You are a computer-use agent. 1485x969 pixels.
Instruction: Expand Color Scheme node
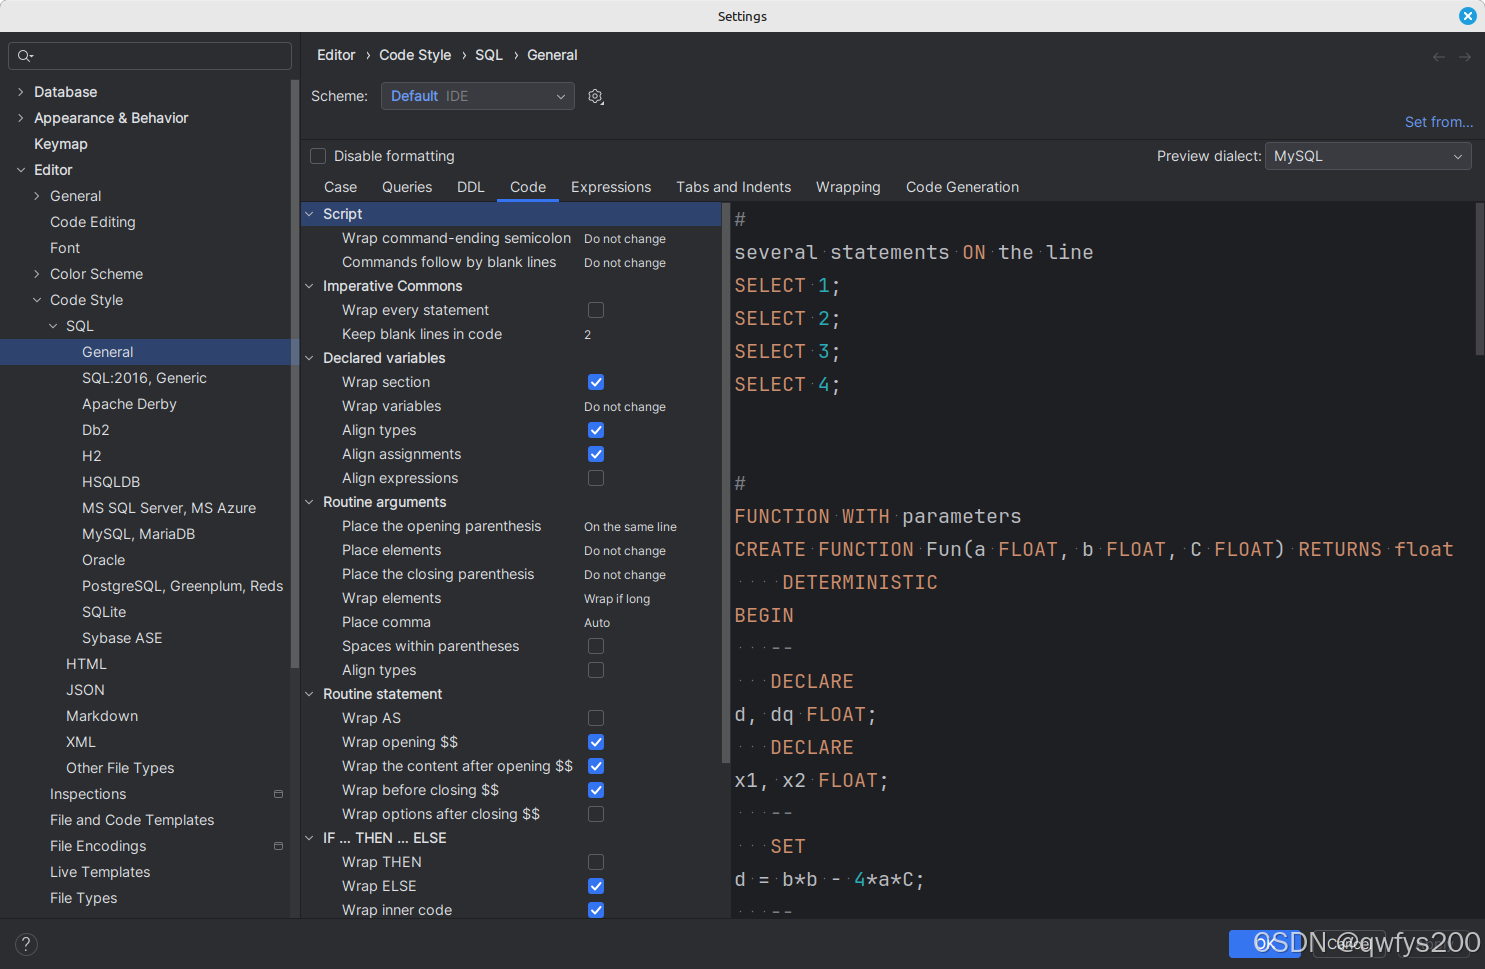point(37,274)
